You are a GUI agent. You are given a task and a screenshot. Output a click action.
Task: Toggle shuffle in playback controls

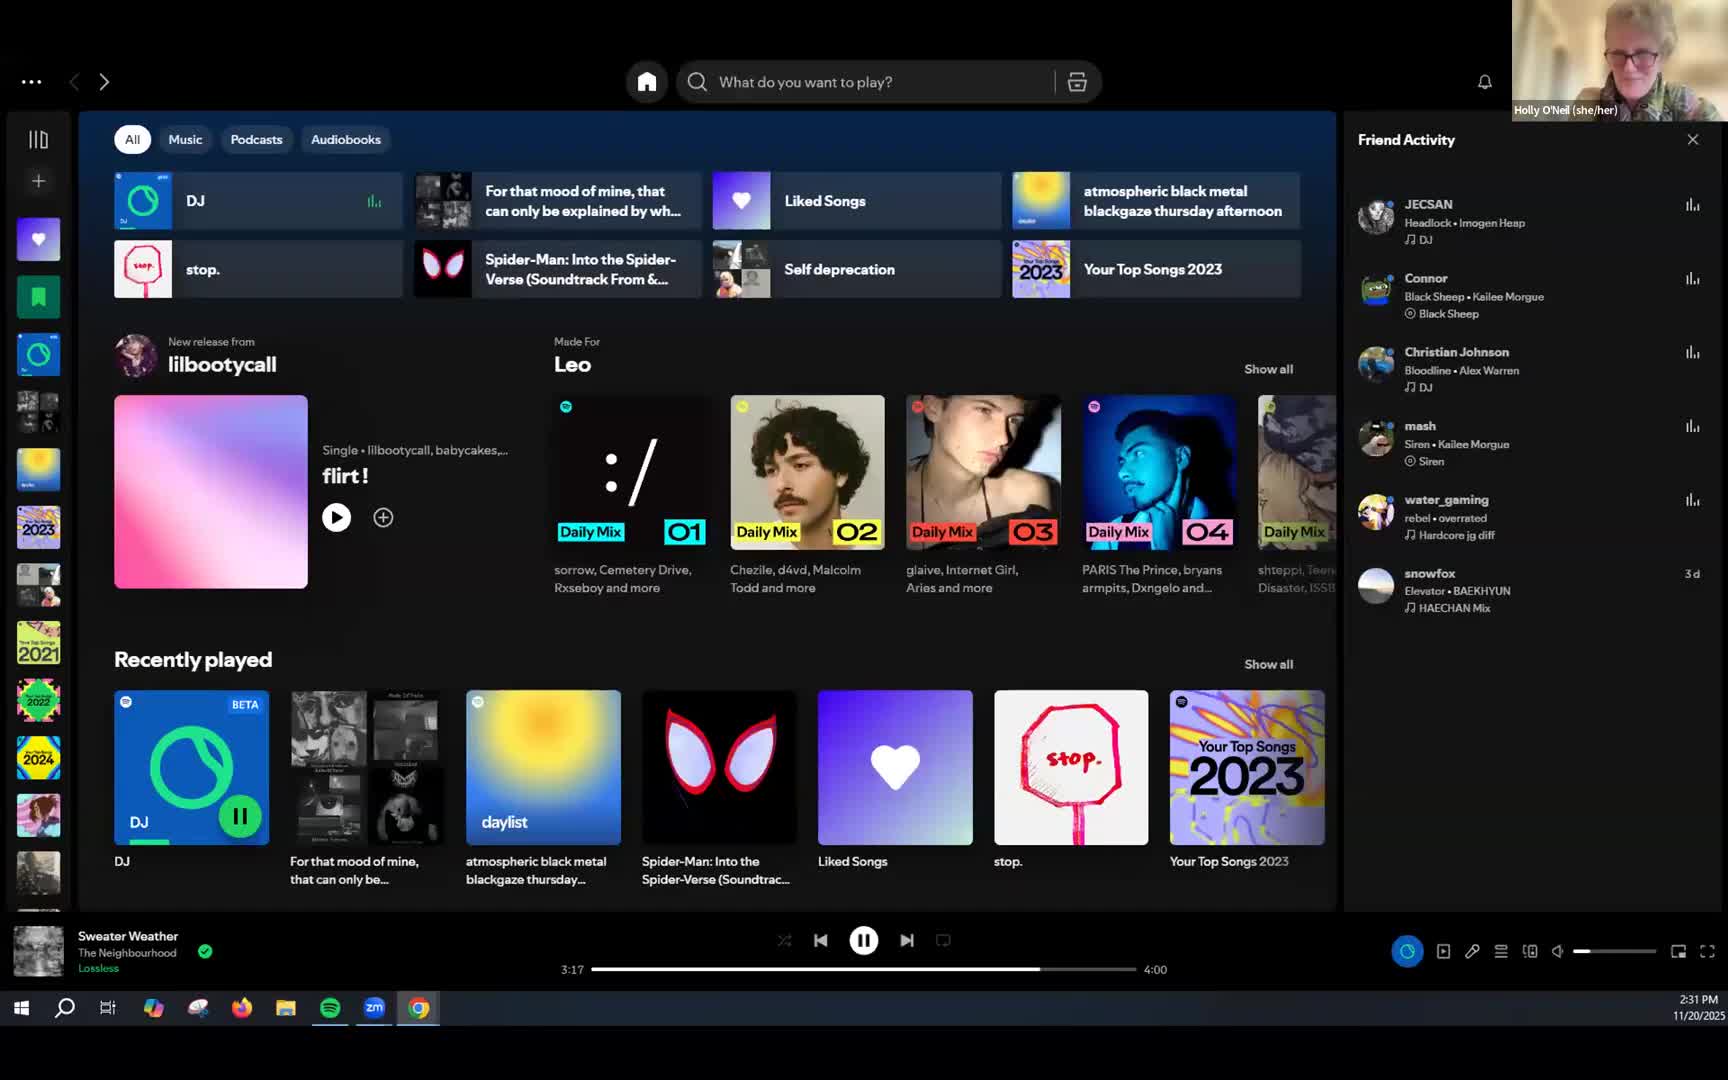click(x=784, y=940)
